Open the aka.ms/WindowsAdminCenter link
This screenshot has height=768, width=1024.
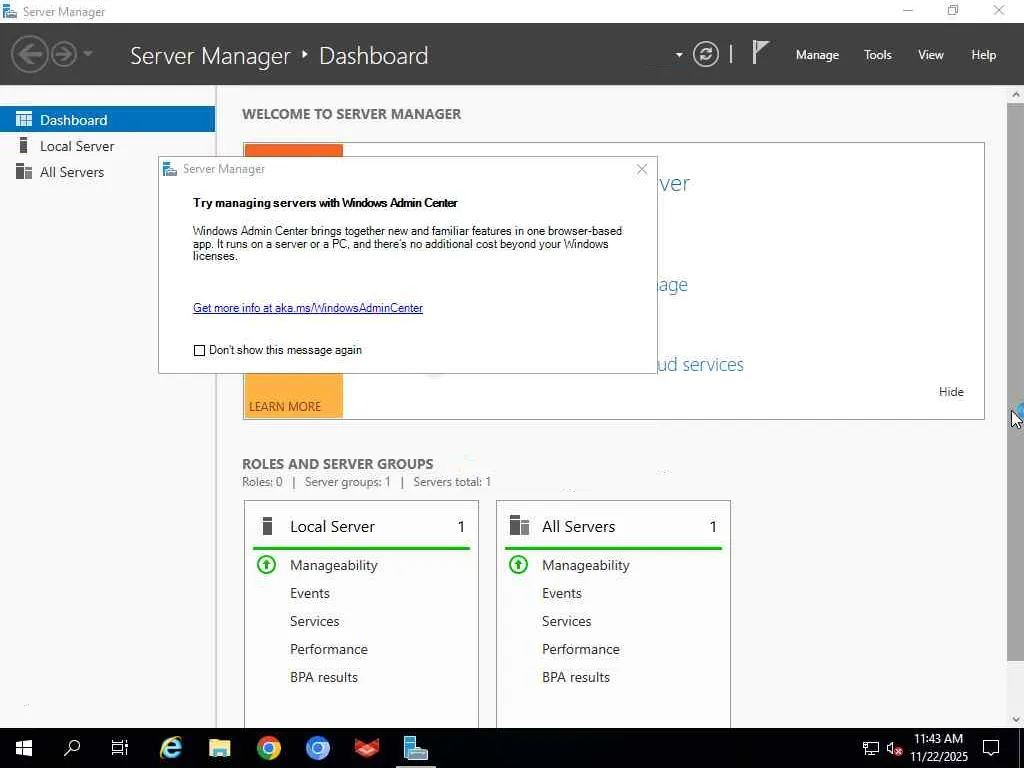(308, 308)
